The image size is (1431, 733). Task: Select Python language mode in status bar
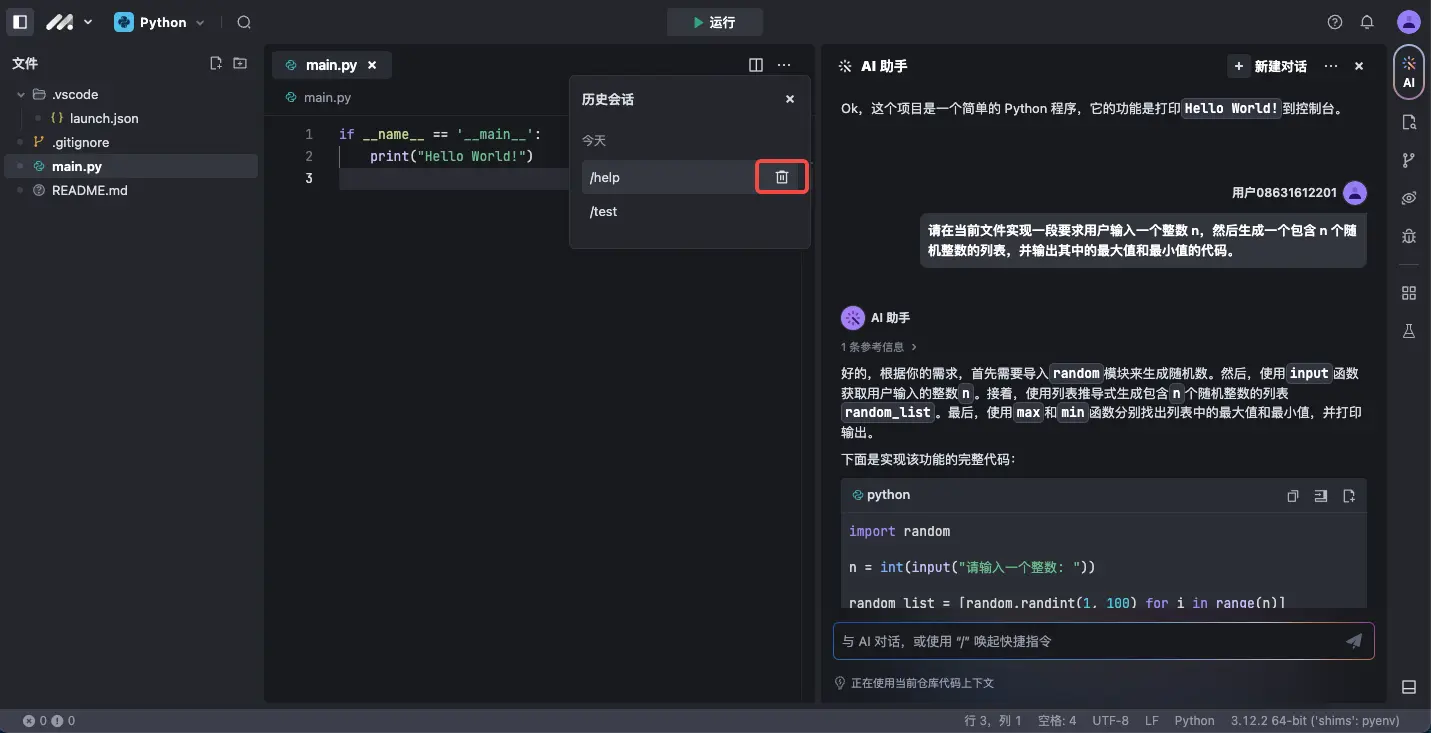pos(1194,720)
